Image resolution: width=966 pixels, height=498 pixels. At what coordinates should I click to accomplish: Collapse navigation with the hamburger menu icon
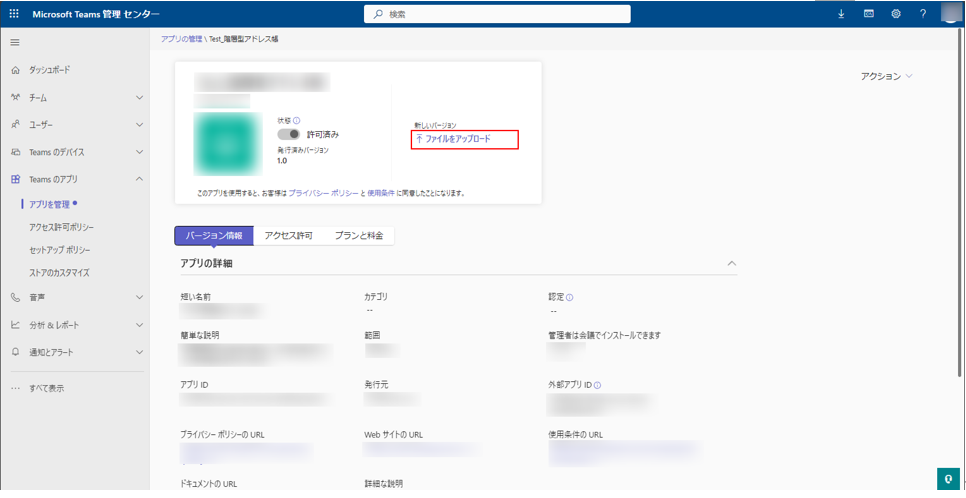(x=15, y=43)
